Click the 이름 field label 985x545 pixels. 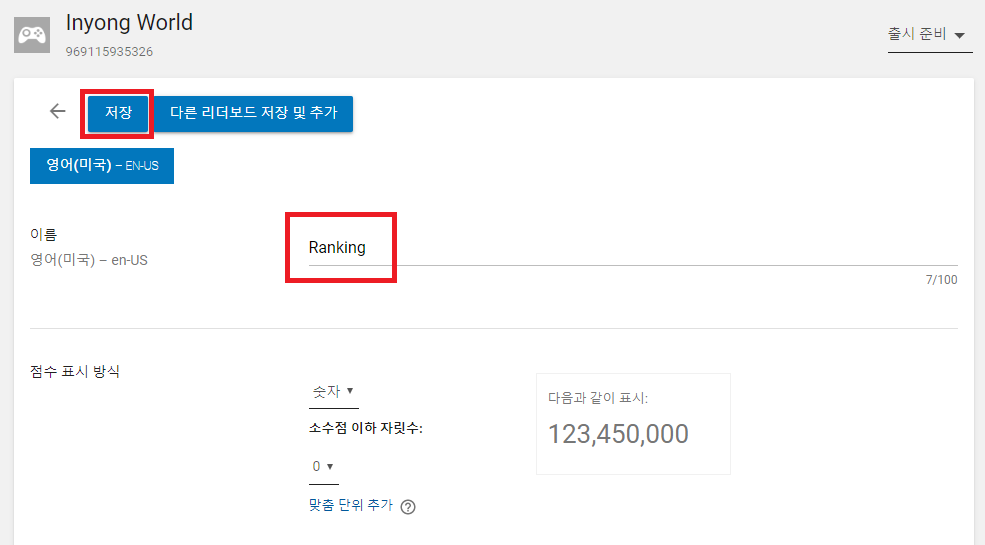click(43, 235)
